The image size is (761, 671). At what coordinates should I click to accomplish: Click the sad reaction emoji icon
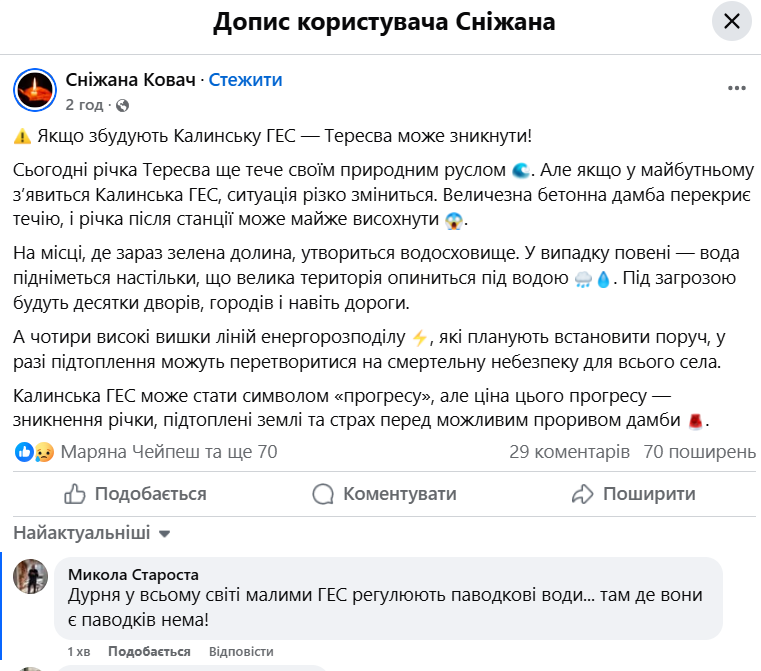(44, 452)
